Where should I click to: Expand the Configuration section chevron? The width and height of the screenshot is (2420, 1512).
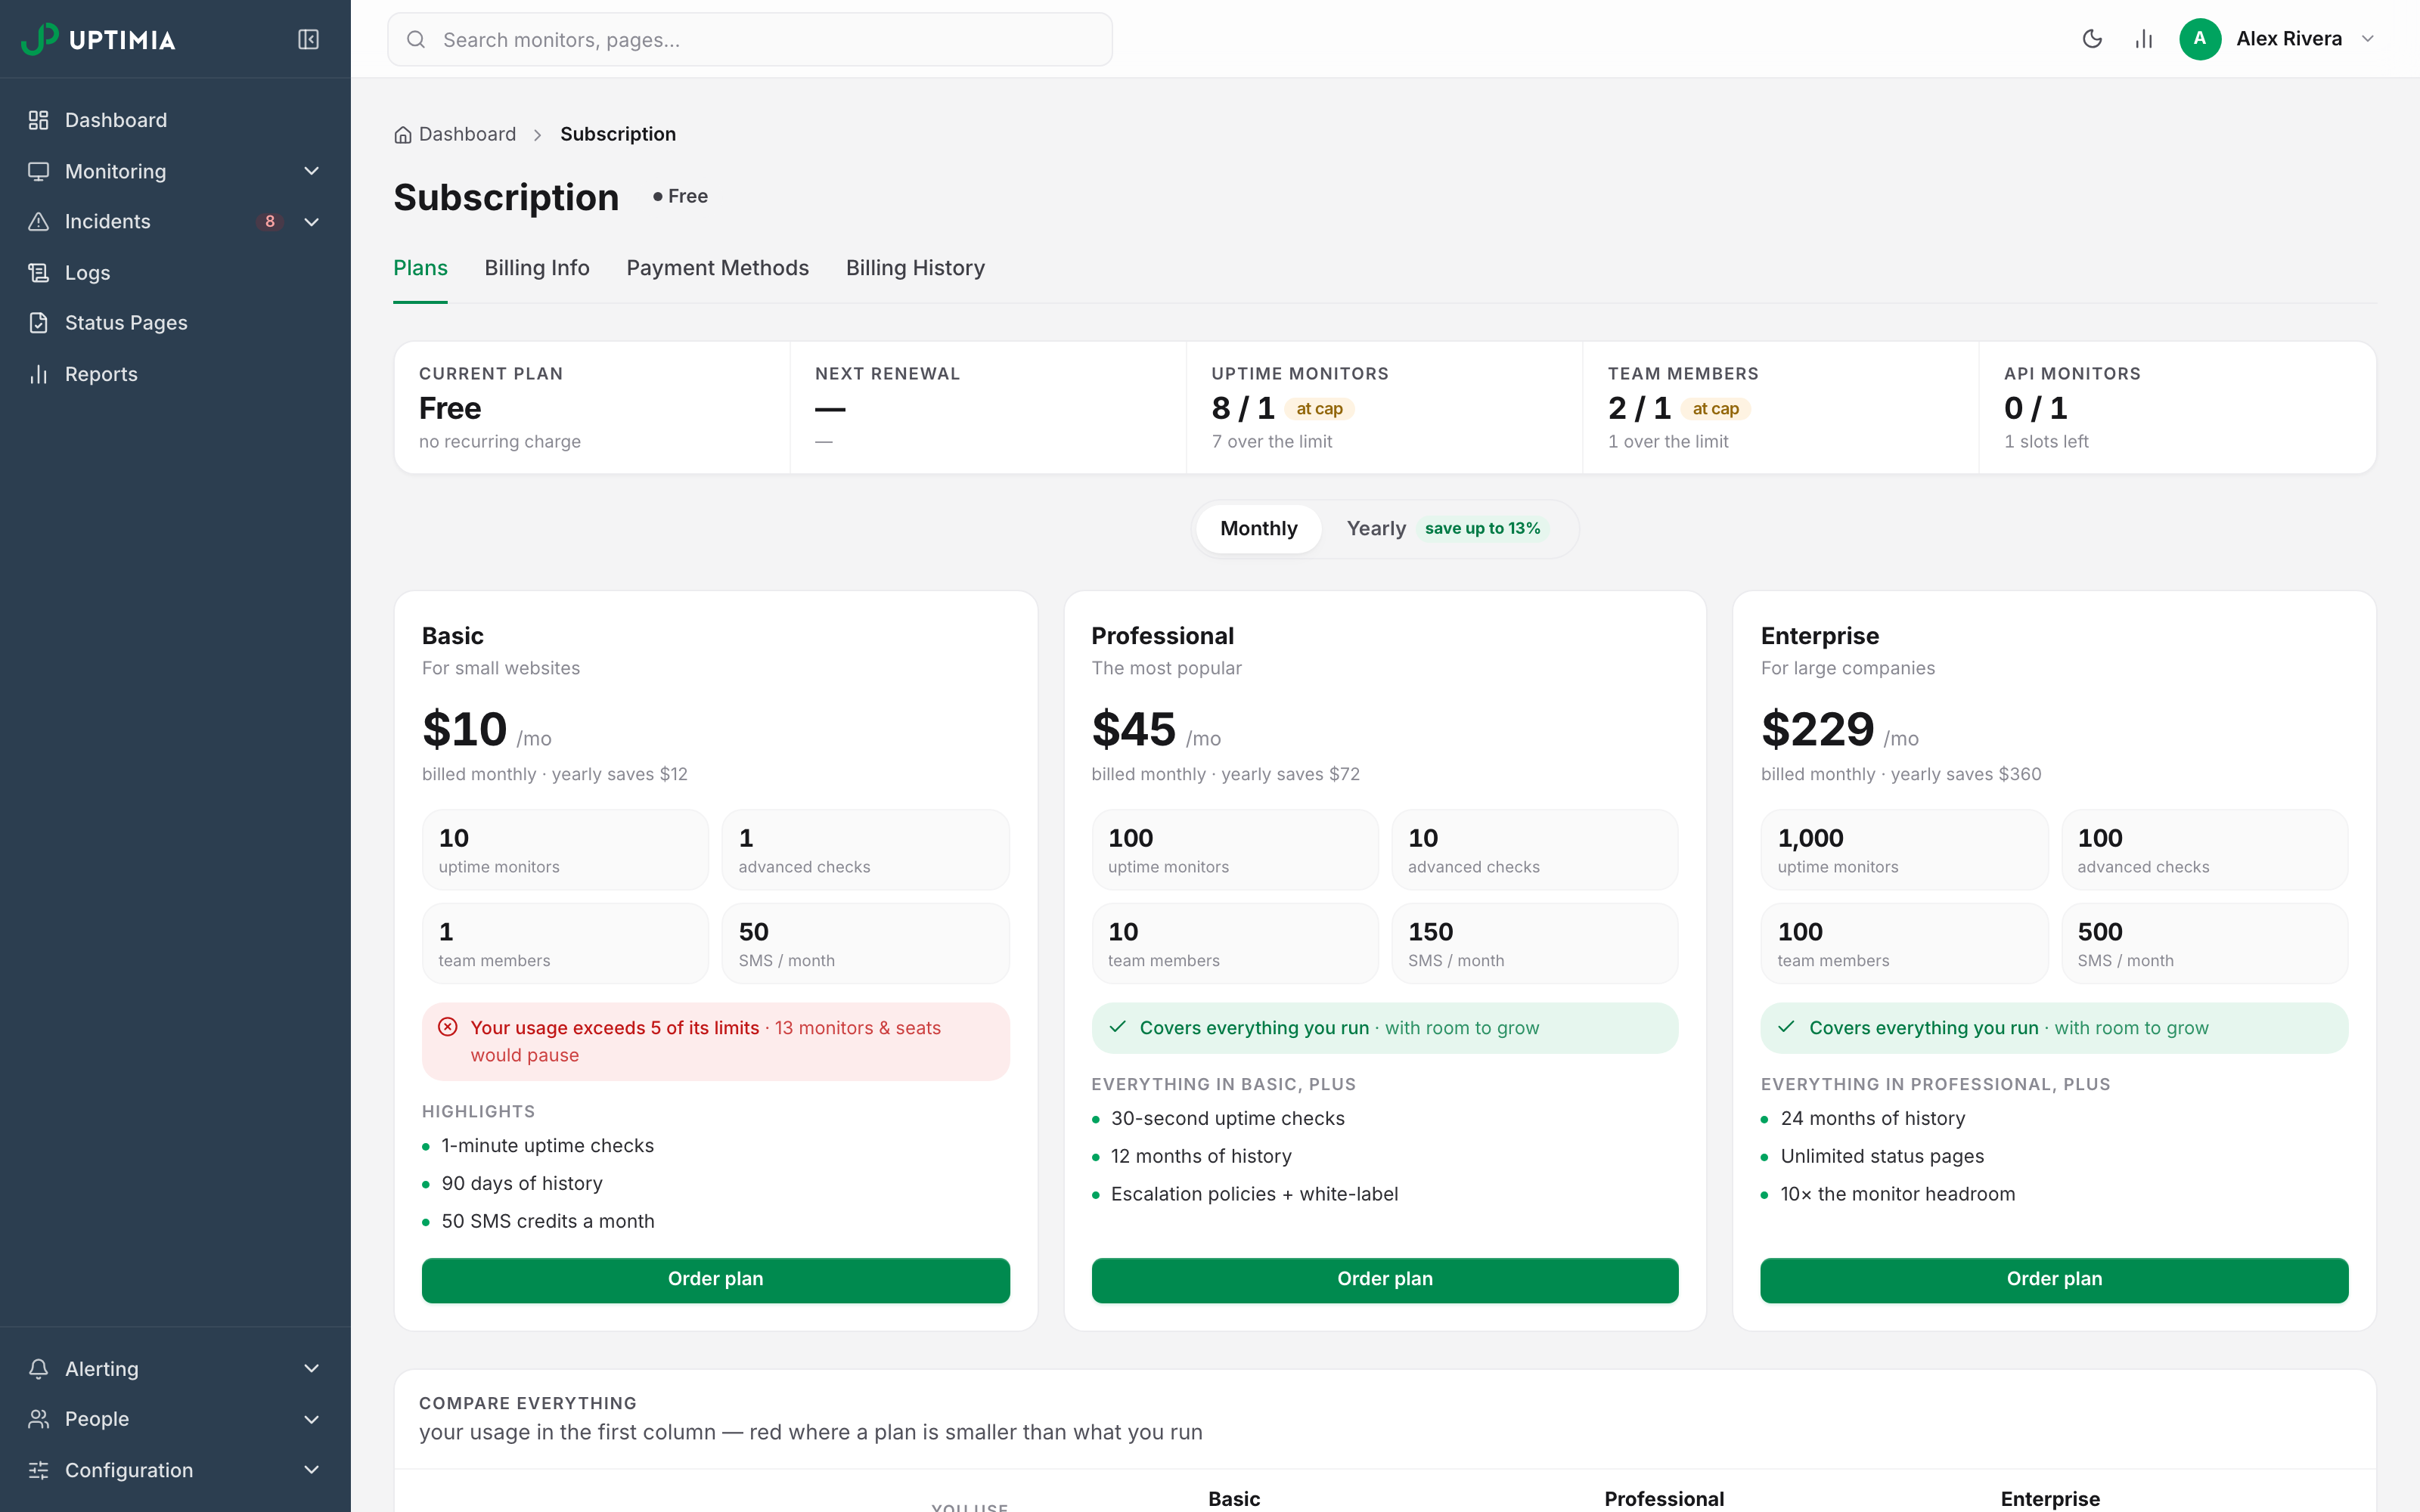(311, 1469)
